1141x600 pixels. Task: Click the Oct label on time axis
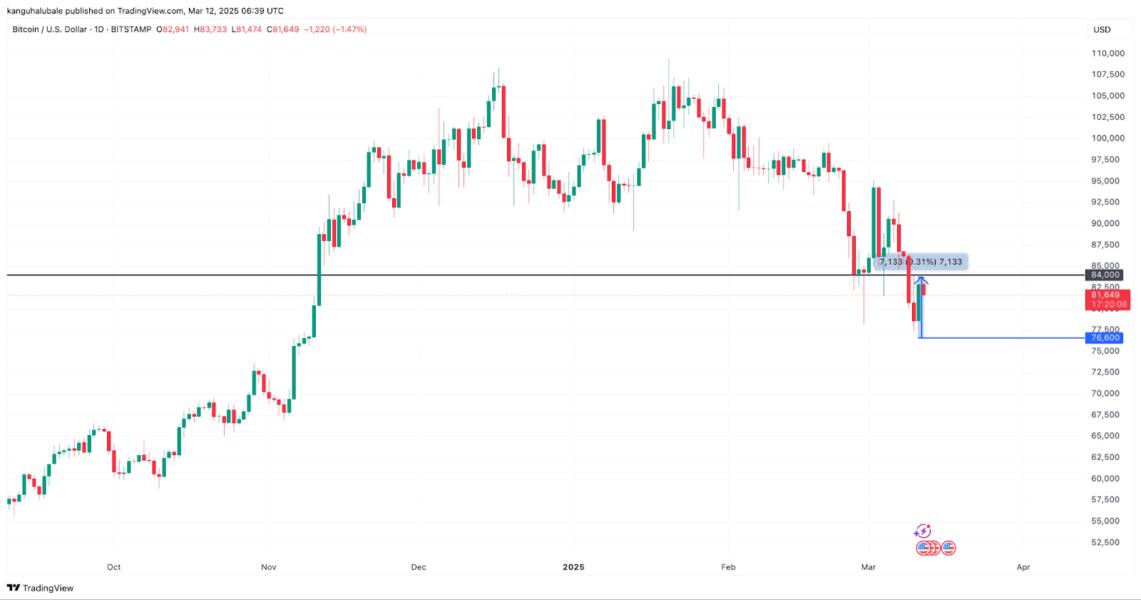[113, 567]
